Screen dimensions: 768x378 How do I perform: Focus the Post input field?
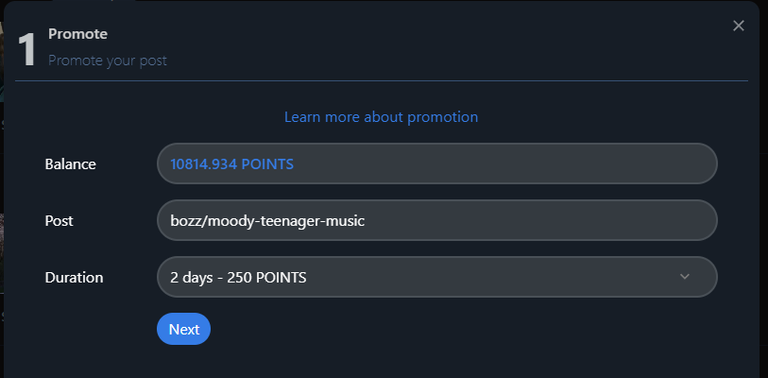pyautogui.click(x=437, y=220)
